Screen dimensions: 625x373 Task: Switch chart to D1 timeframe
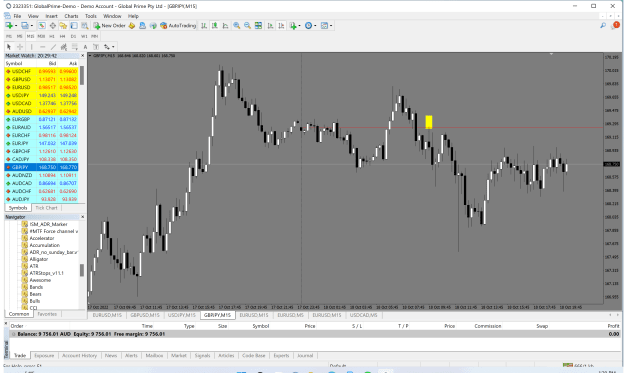tap(73, 36)
